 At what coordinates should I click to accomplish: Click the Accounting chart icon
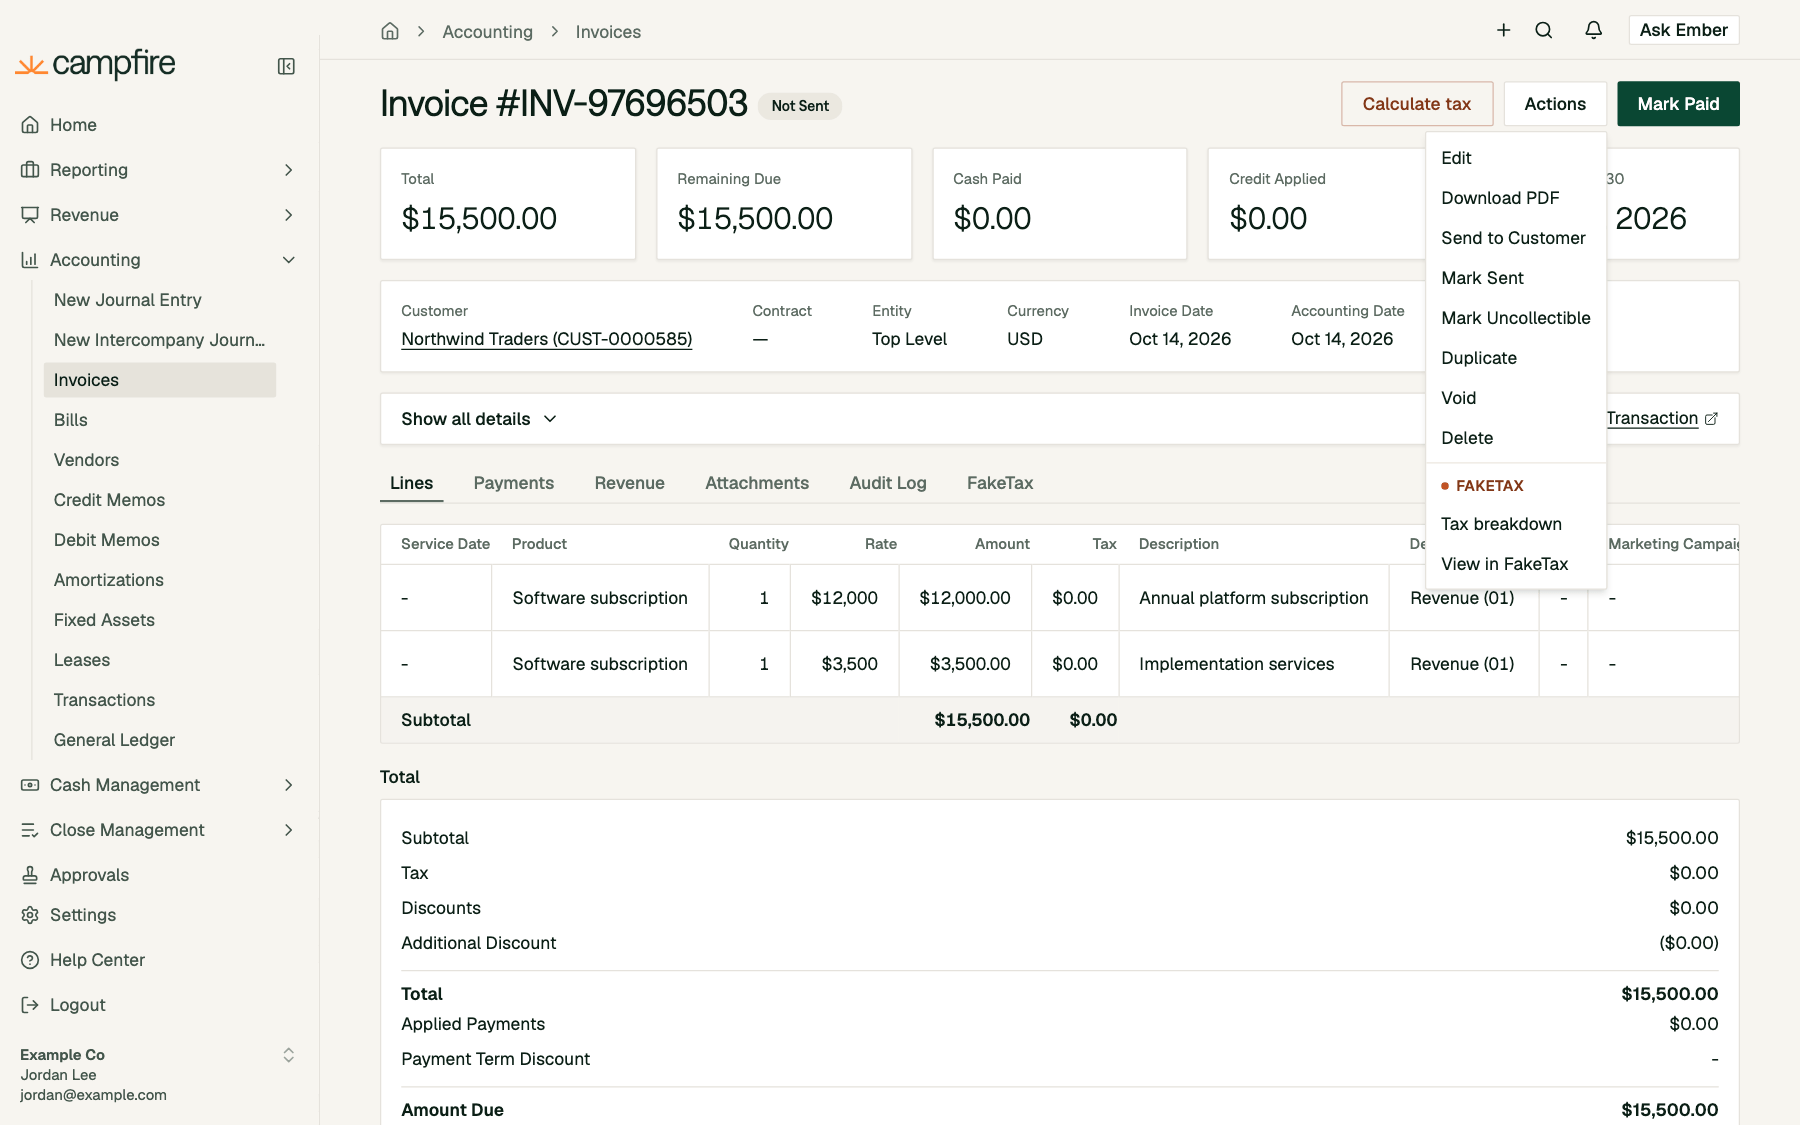pos(30,260)
